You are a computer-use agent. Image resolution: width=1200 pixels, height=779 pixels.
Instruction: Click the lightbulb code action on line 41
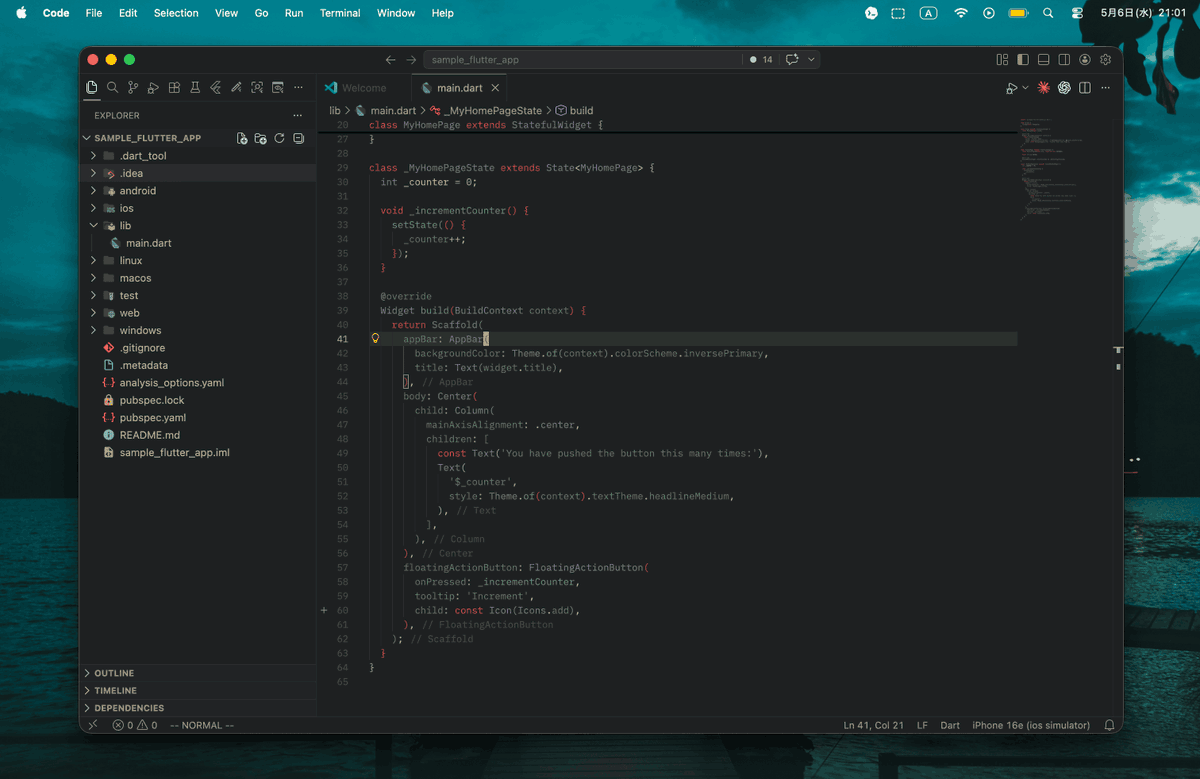[x=376, y=339]
